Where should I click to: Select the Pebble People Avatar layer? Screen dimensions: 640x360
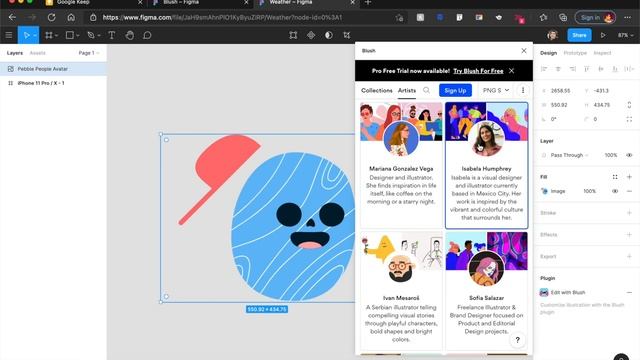point(53,69)
